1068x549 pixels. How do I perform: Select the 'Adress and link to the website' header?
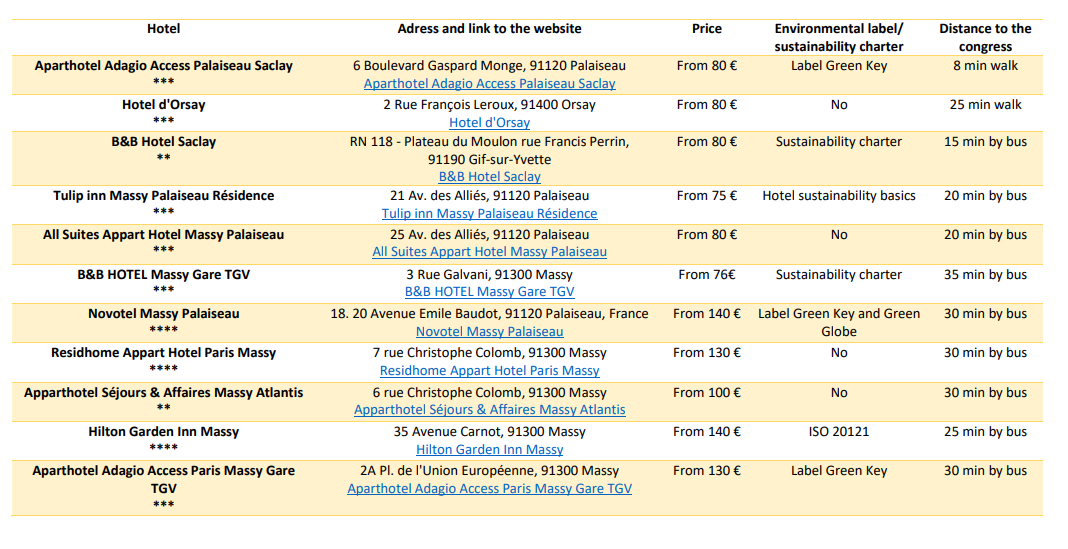pyautogui.click(x=489, y=29)
